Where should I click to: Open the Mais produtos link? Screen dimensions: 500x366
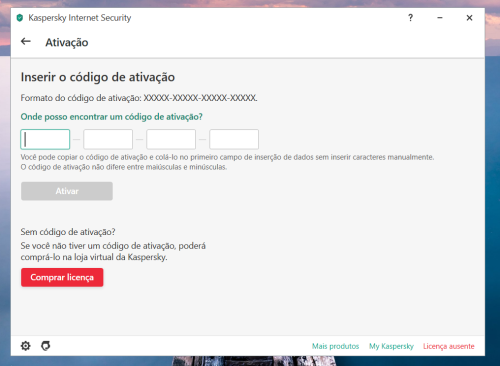pos(335,346)
